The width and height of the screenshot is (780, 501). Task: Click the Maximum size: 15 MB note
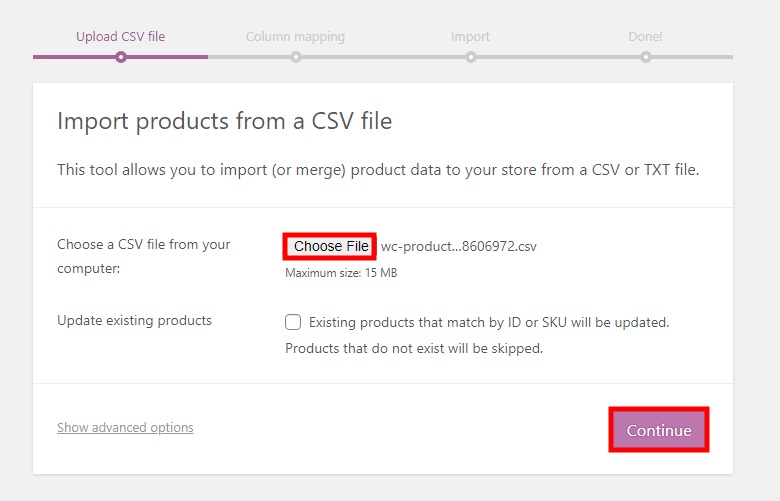(x=341, y=273)
